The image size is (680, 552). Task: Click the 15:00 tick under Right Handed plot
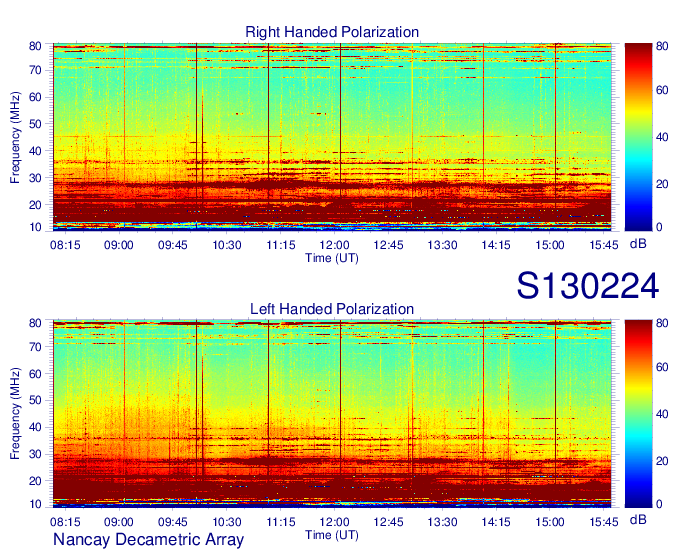(550, 245)
